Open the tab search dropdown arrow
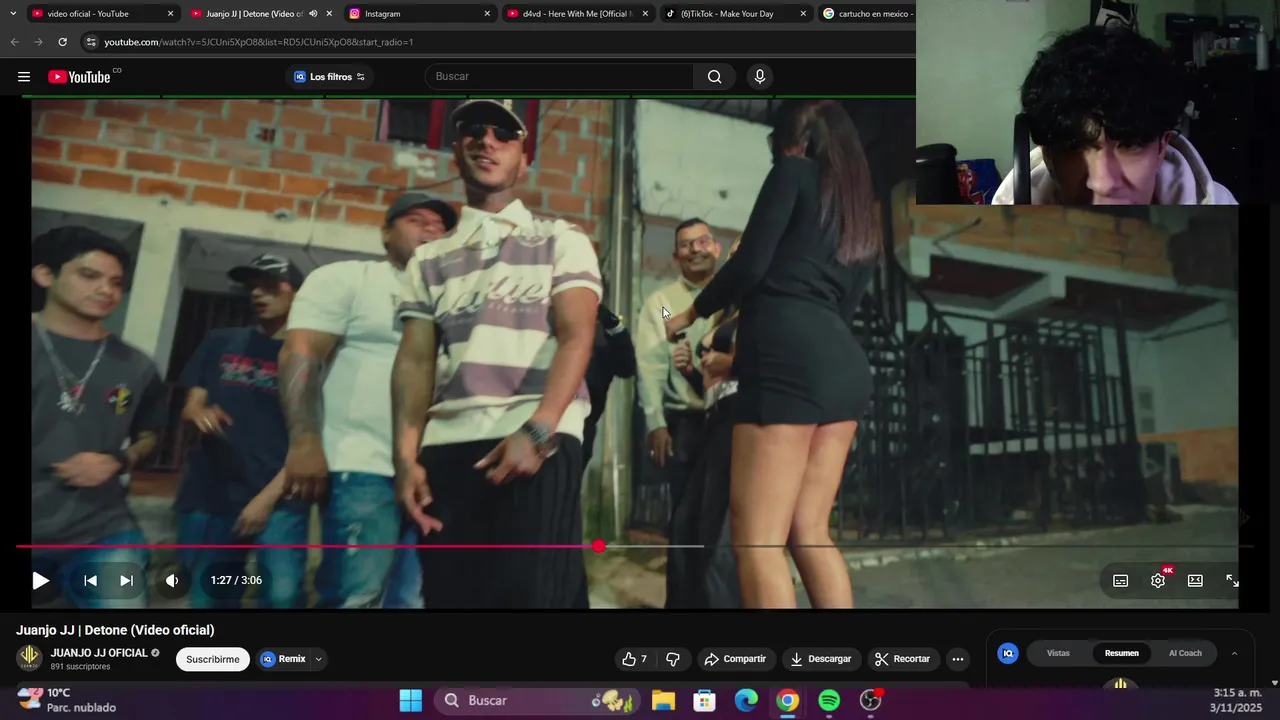1280x720 pixels. [12, 14]
